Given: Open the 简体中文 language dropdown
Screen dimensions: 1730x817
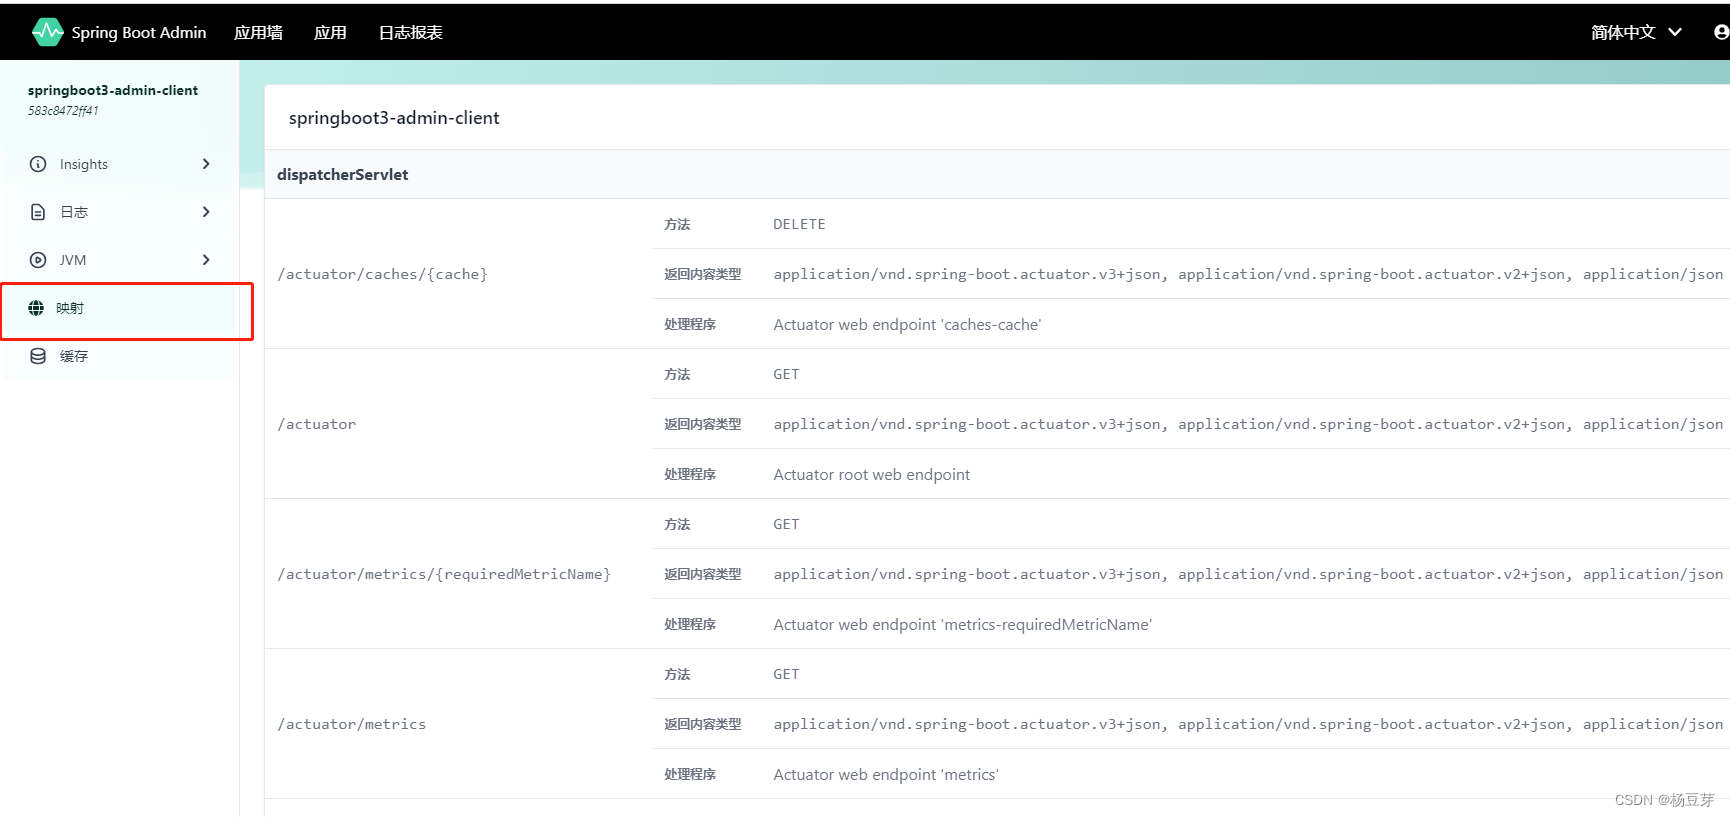Looking at the screenshot, I should pos(1636,32).
